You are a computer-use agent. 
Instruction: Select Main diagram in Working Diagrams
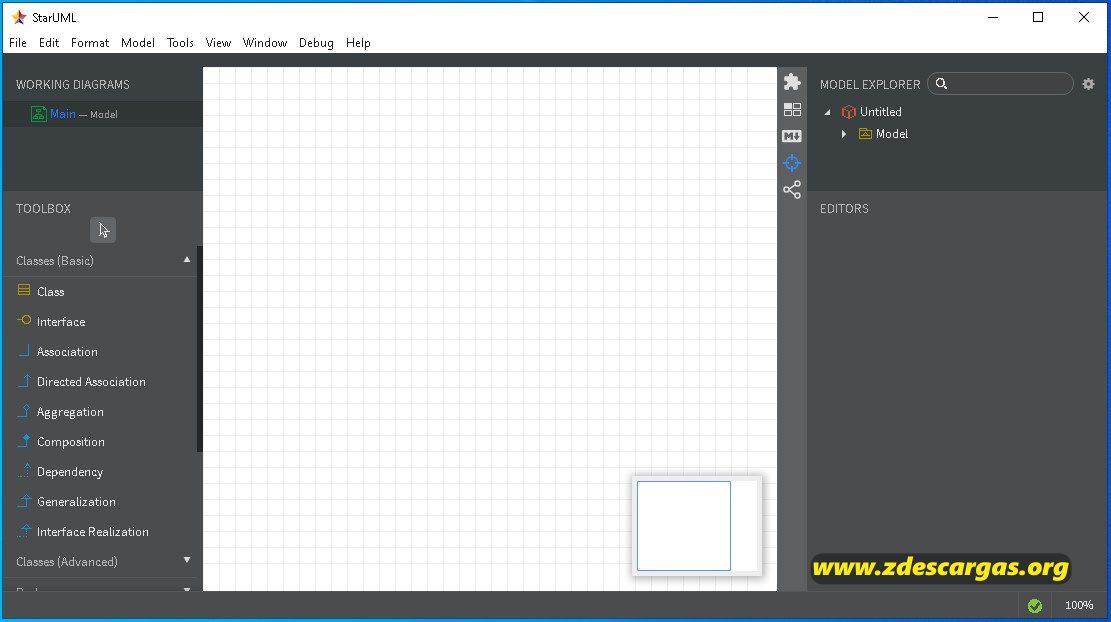(x=103, y=114)
